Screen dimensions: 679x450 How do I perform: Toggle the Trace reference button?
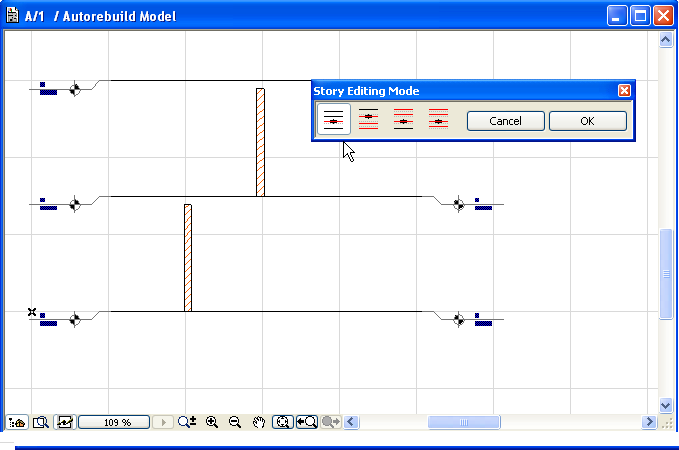click(x=65, y=422)
